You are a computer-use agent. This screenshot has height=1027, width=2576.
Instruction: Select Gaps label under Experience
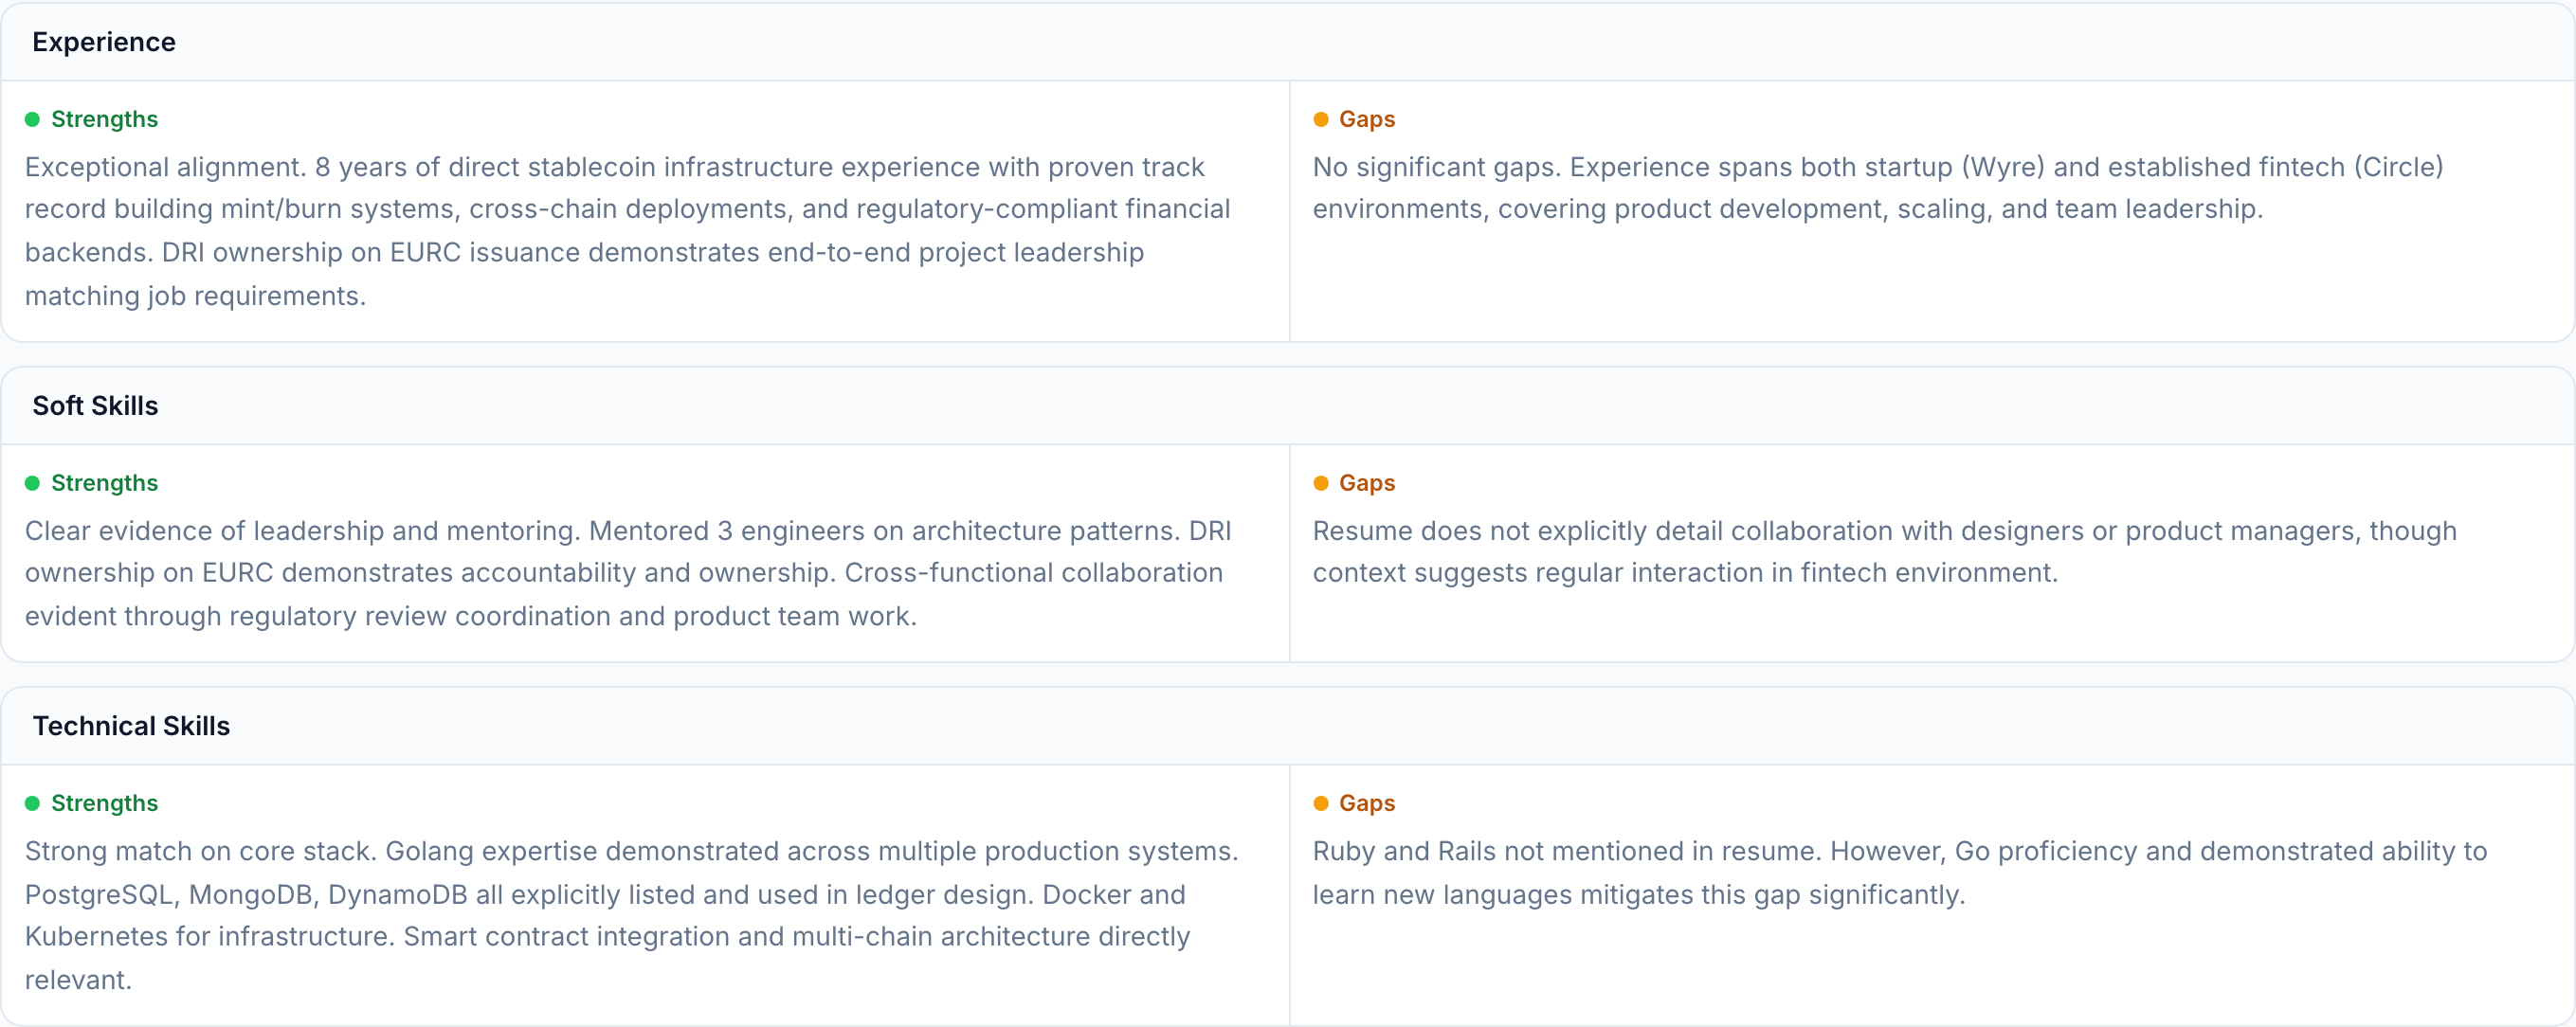(1366, 120)
